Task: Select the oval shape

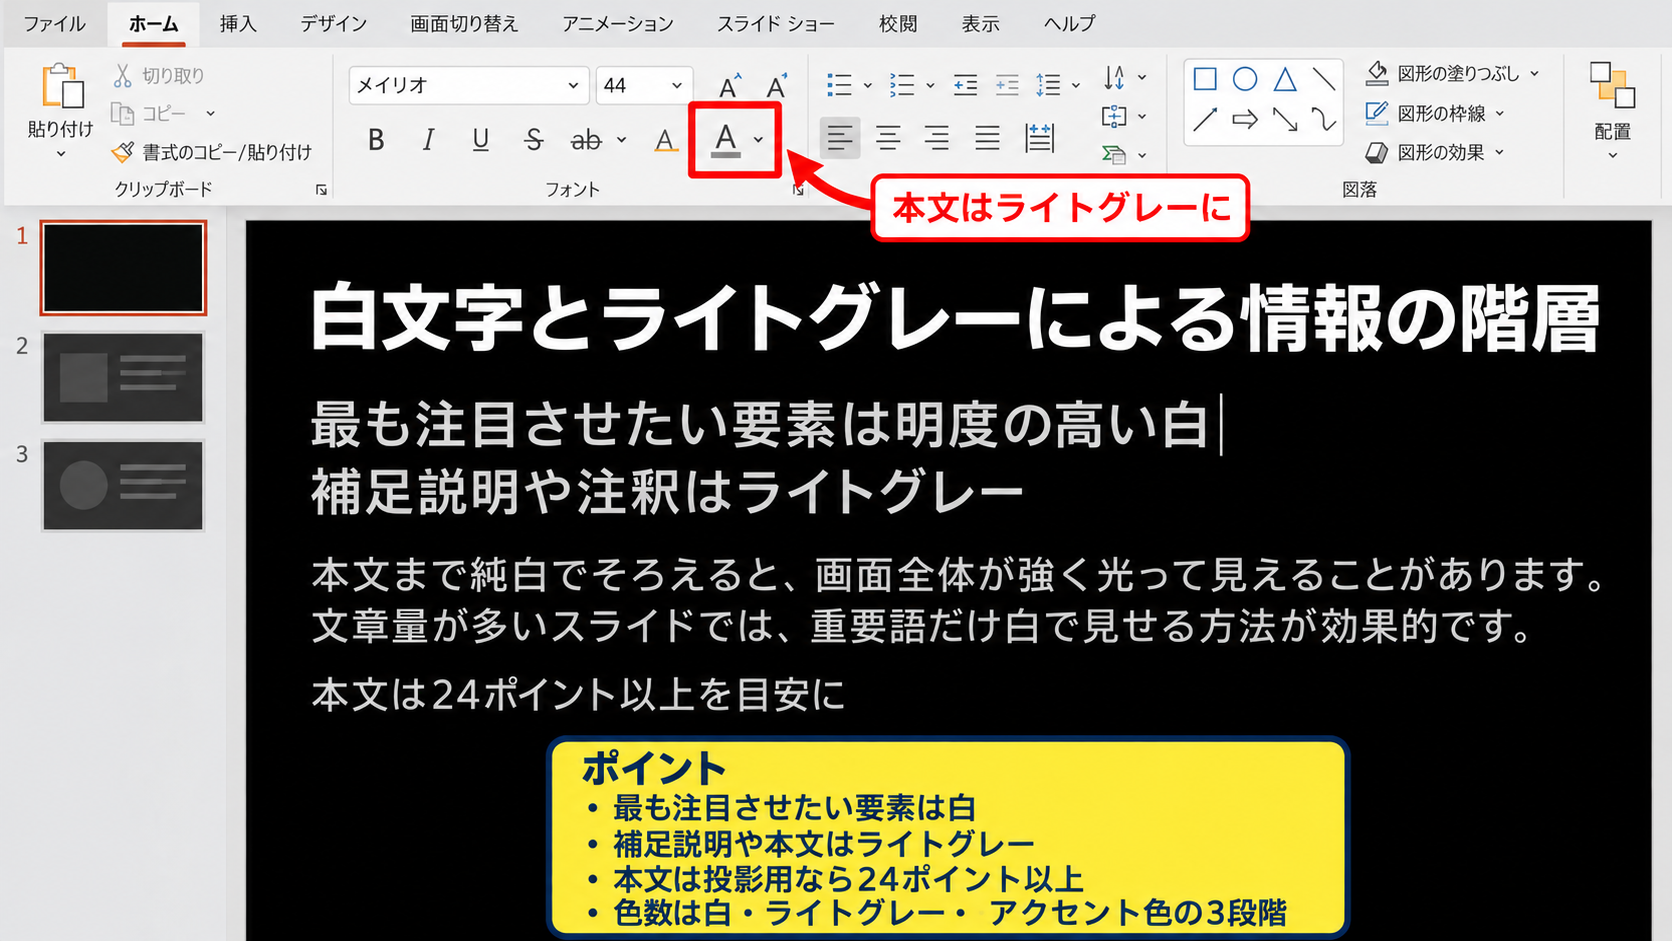Action: pyautogui.click(x=1245, y=79)
